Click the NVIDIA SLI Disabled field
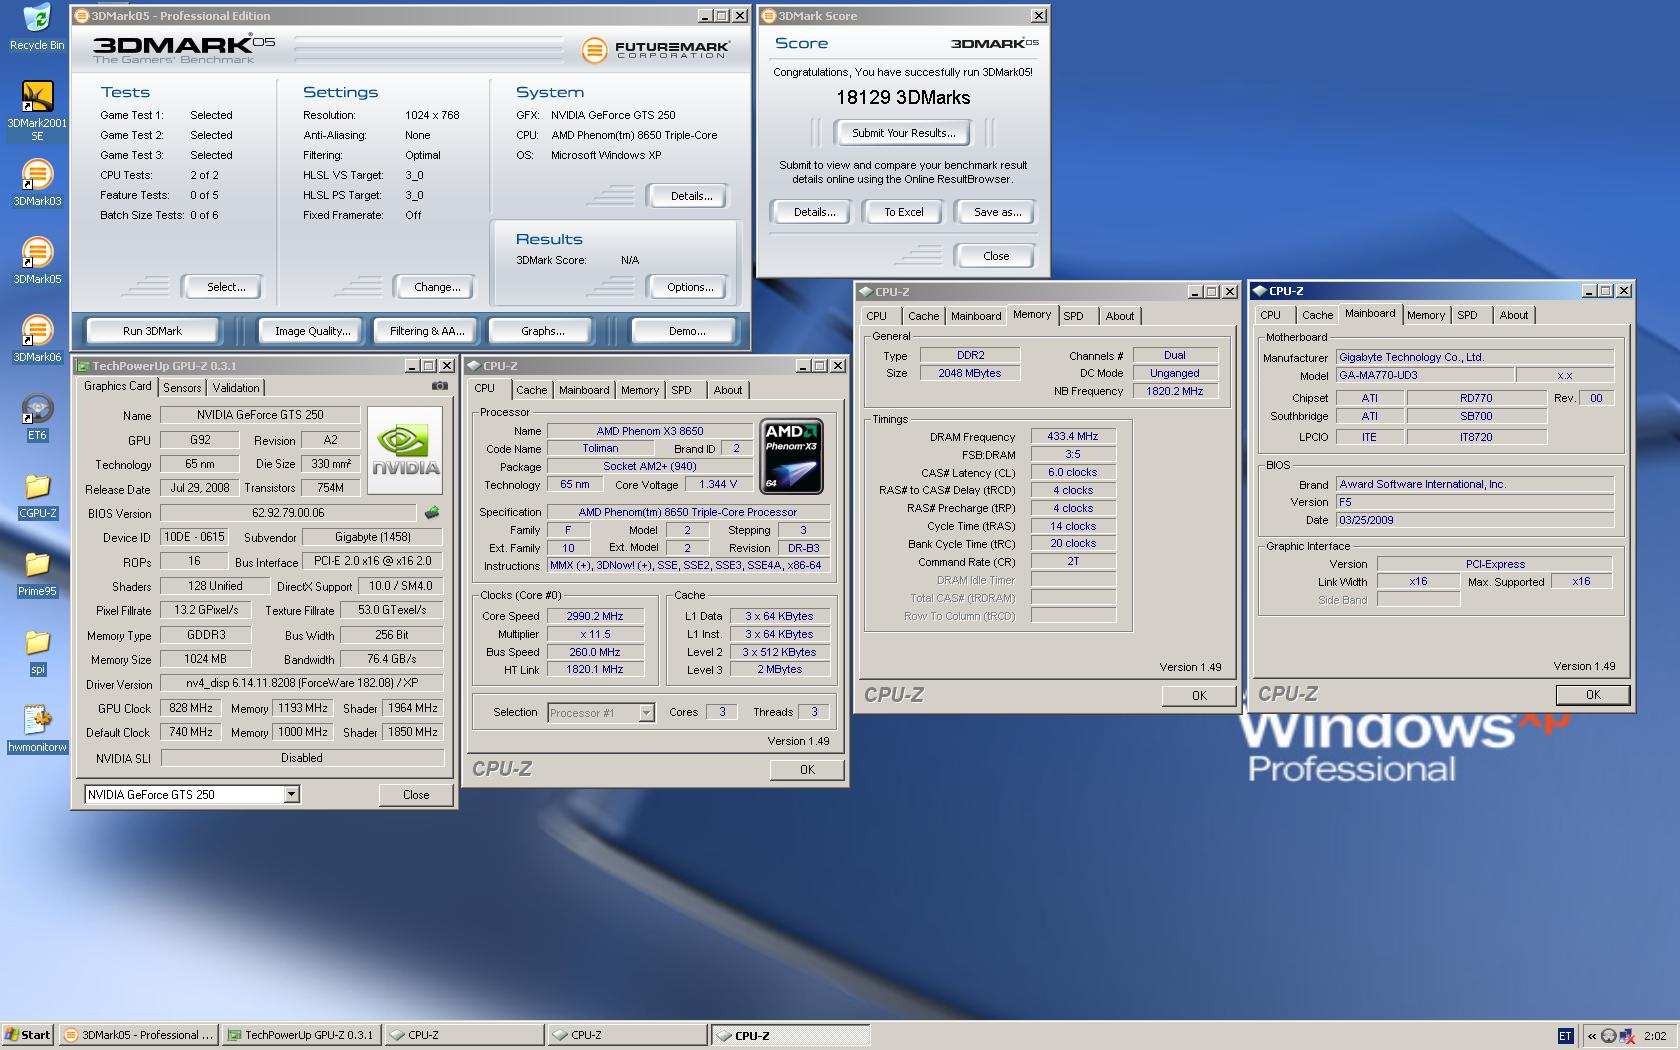 (302, 758)
